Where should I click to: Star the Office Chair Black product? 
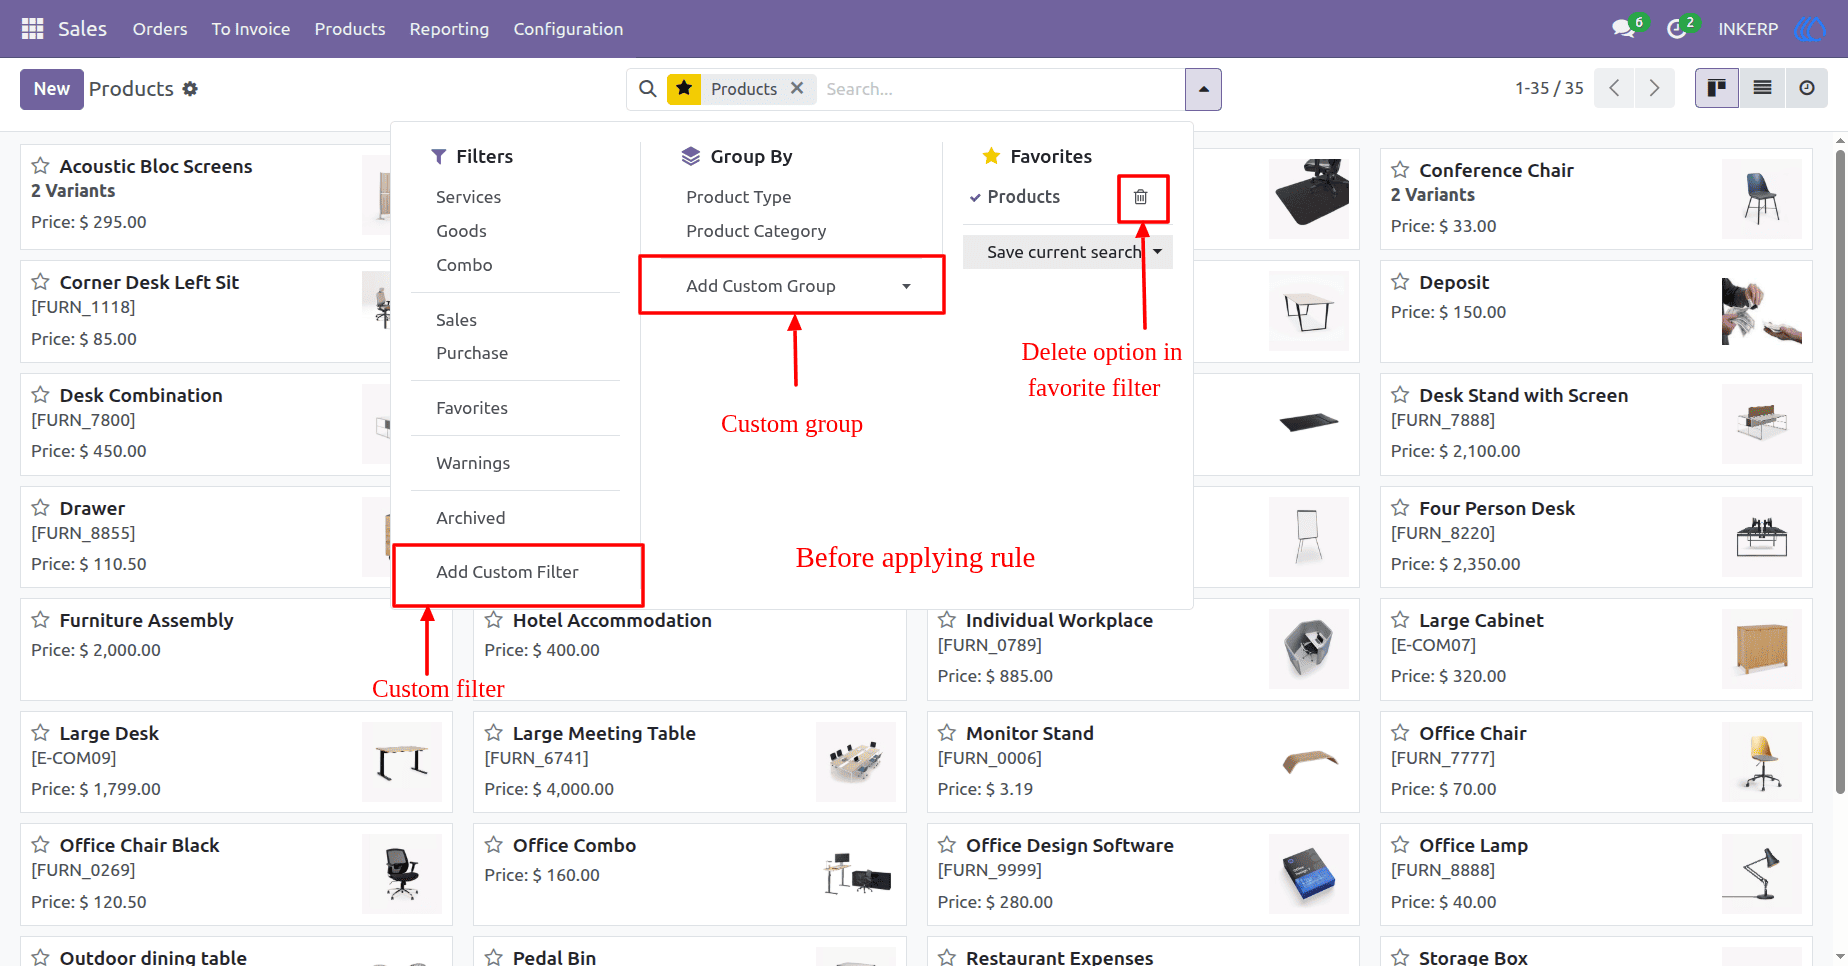tap(40, 845)
